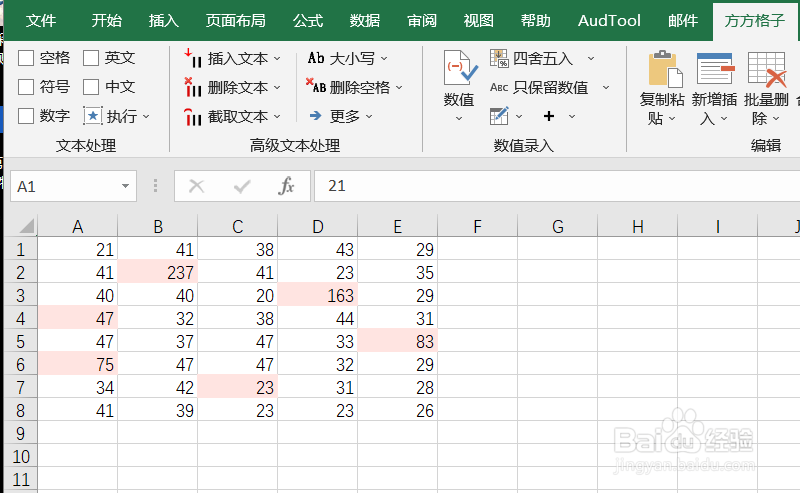Screen dimensions: 800x493
Task: Expand the 执行 dropdown arrow
Action: tap(146, 116)
